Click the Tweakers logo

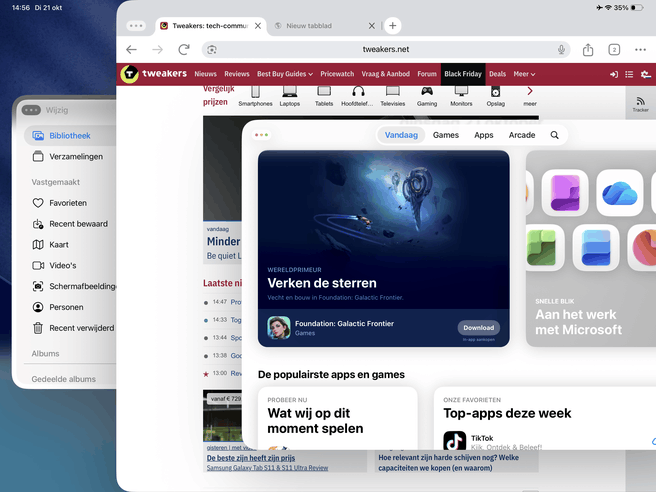[x=154, y=74]
